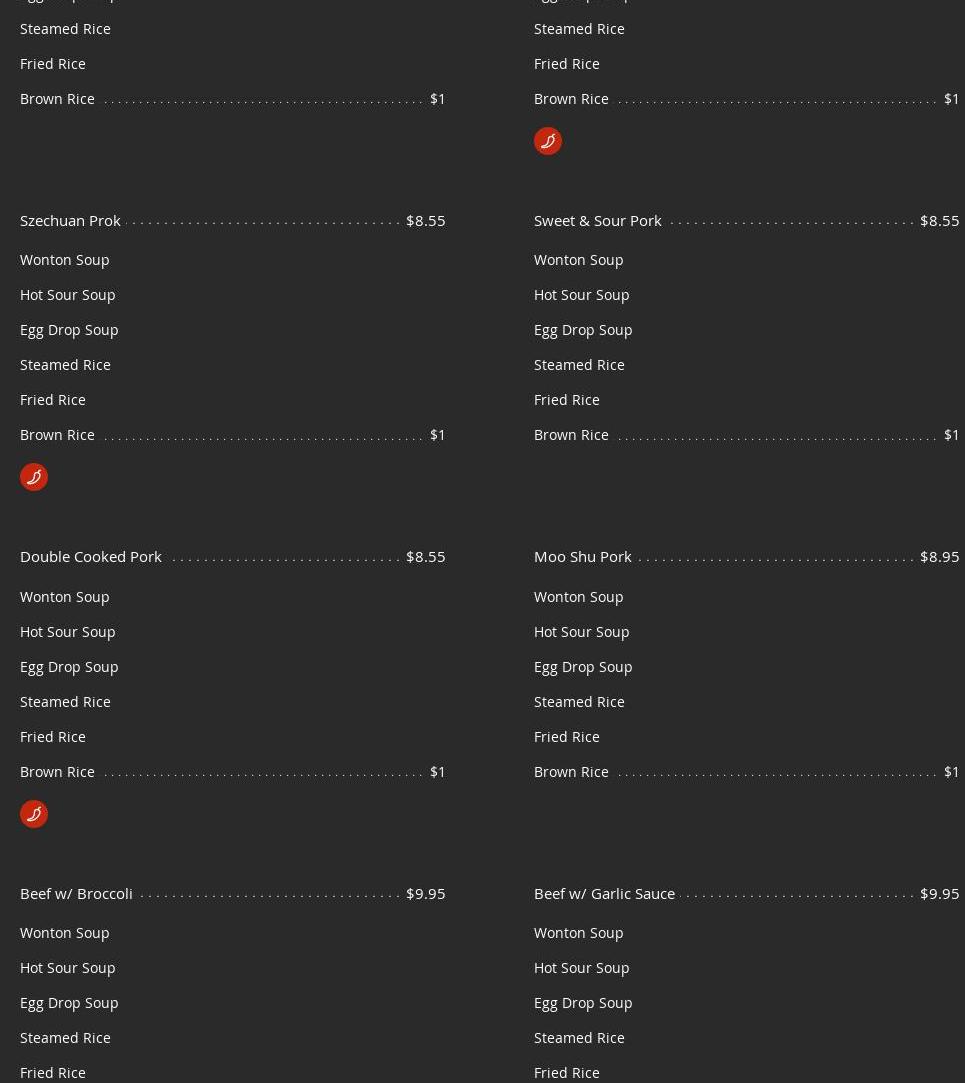Image resolution: width=965 pixels, height=1083 pixels.
Task: Click the chili pepper icon under Double Cooked Pork
Action: coord(34,814)
